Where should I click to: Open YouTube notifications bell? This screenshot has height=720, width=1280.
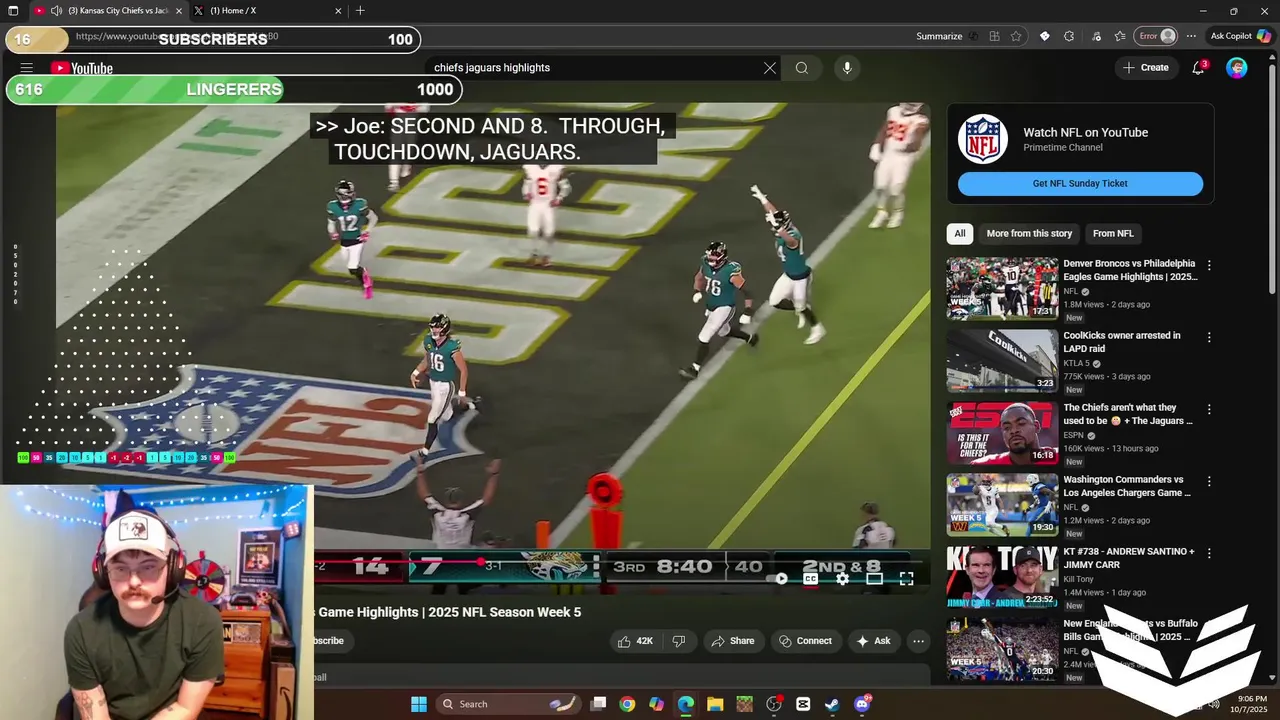click(x=1198, y=68)
